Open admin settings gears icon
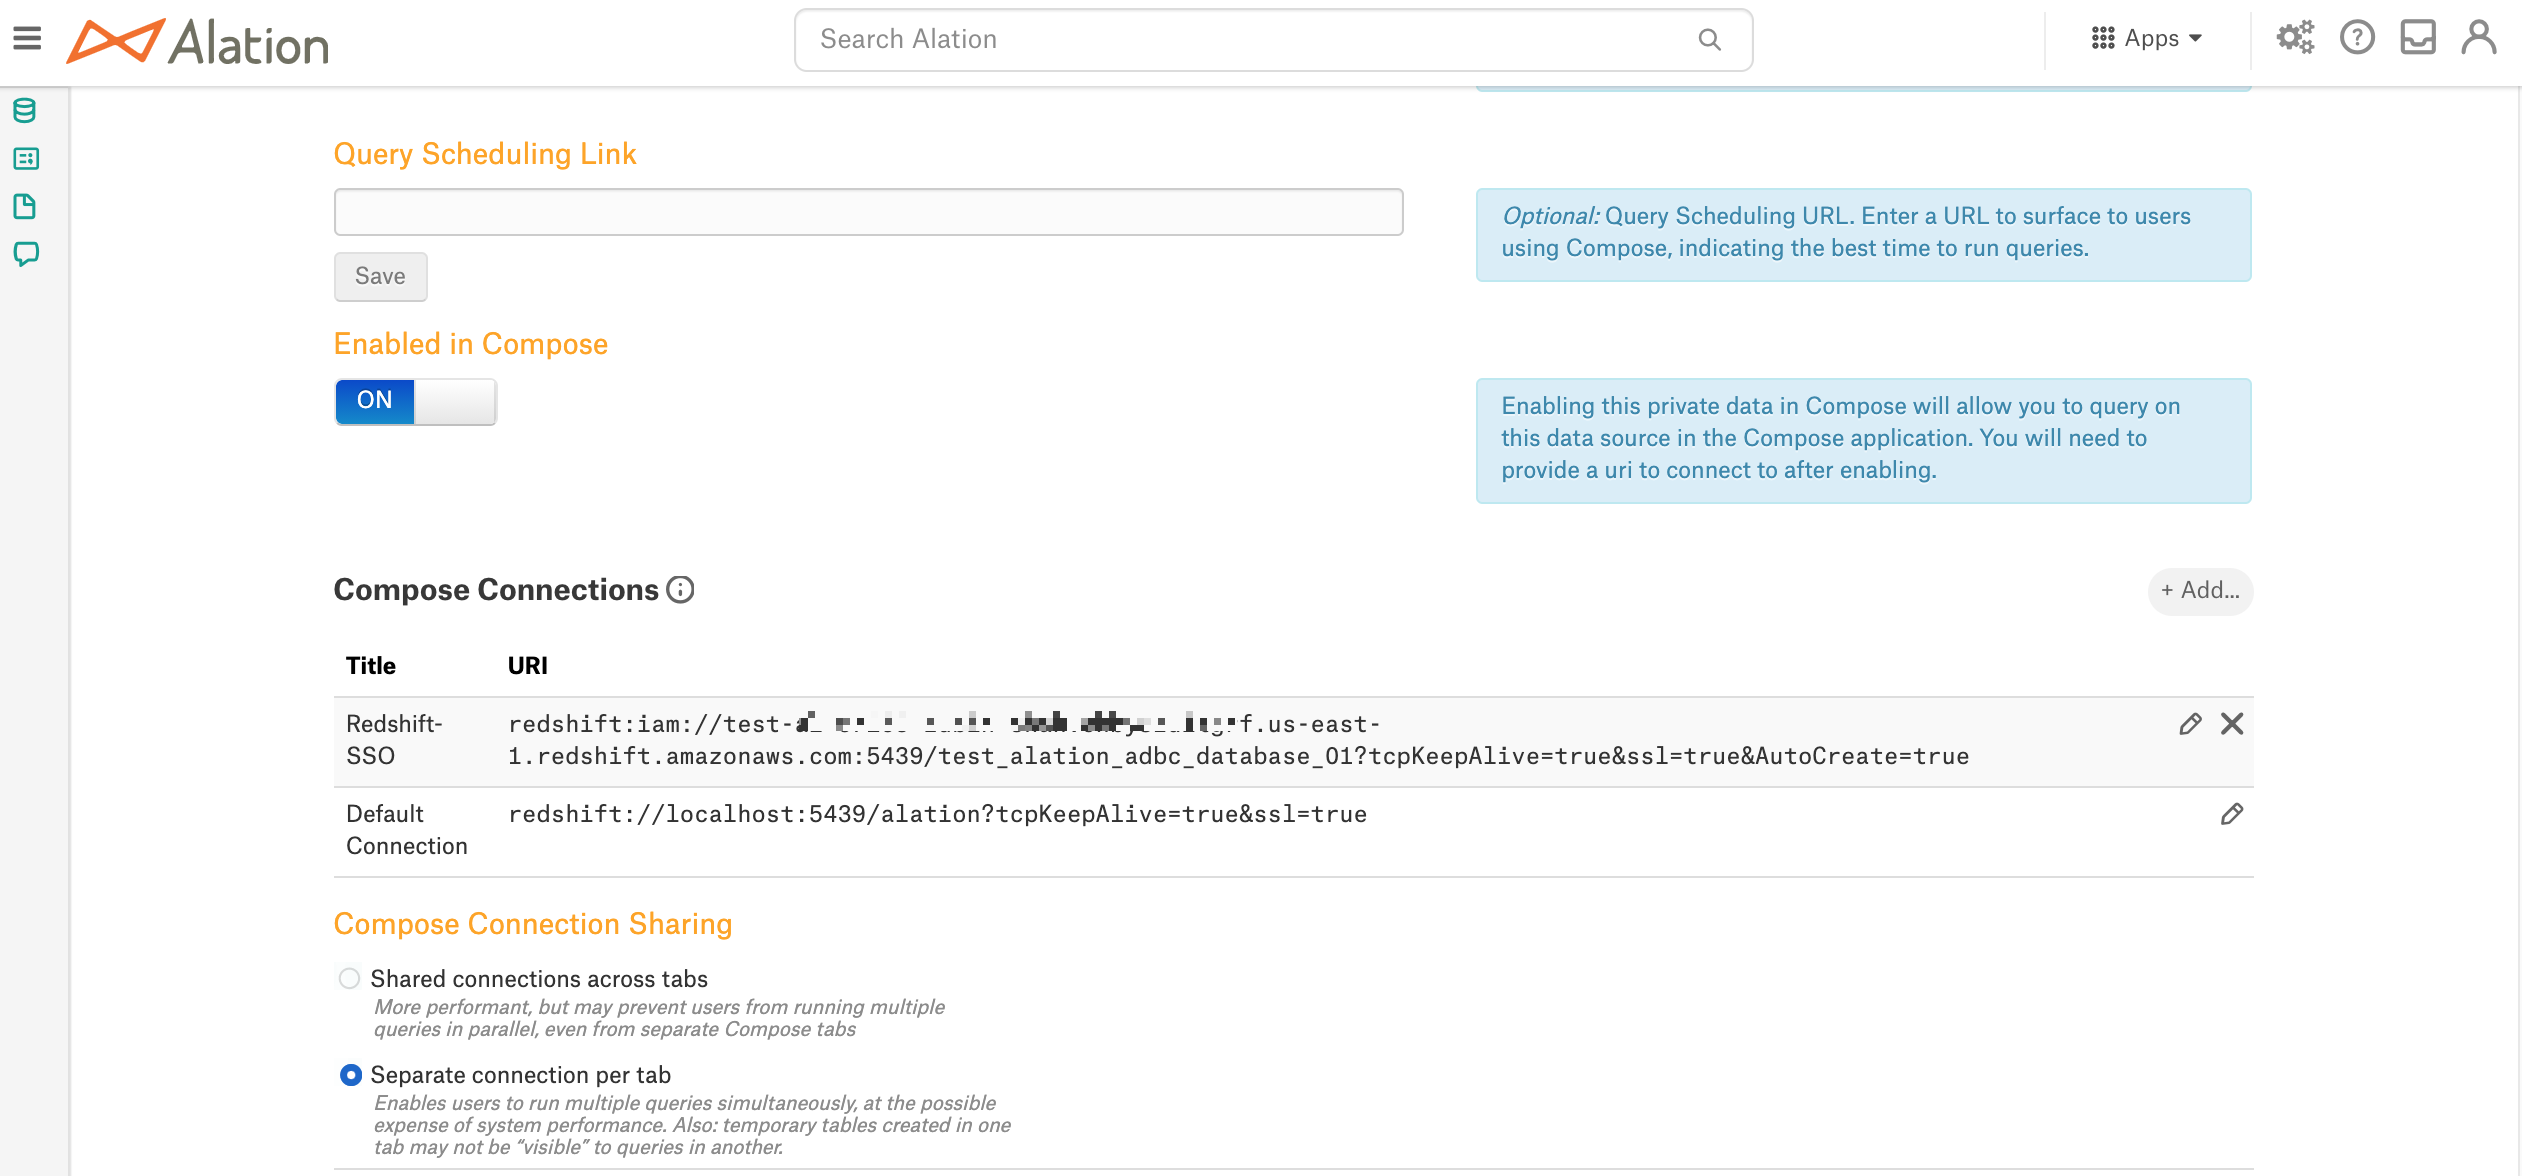 click(2295, 38)
